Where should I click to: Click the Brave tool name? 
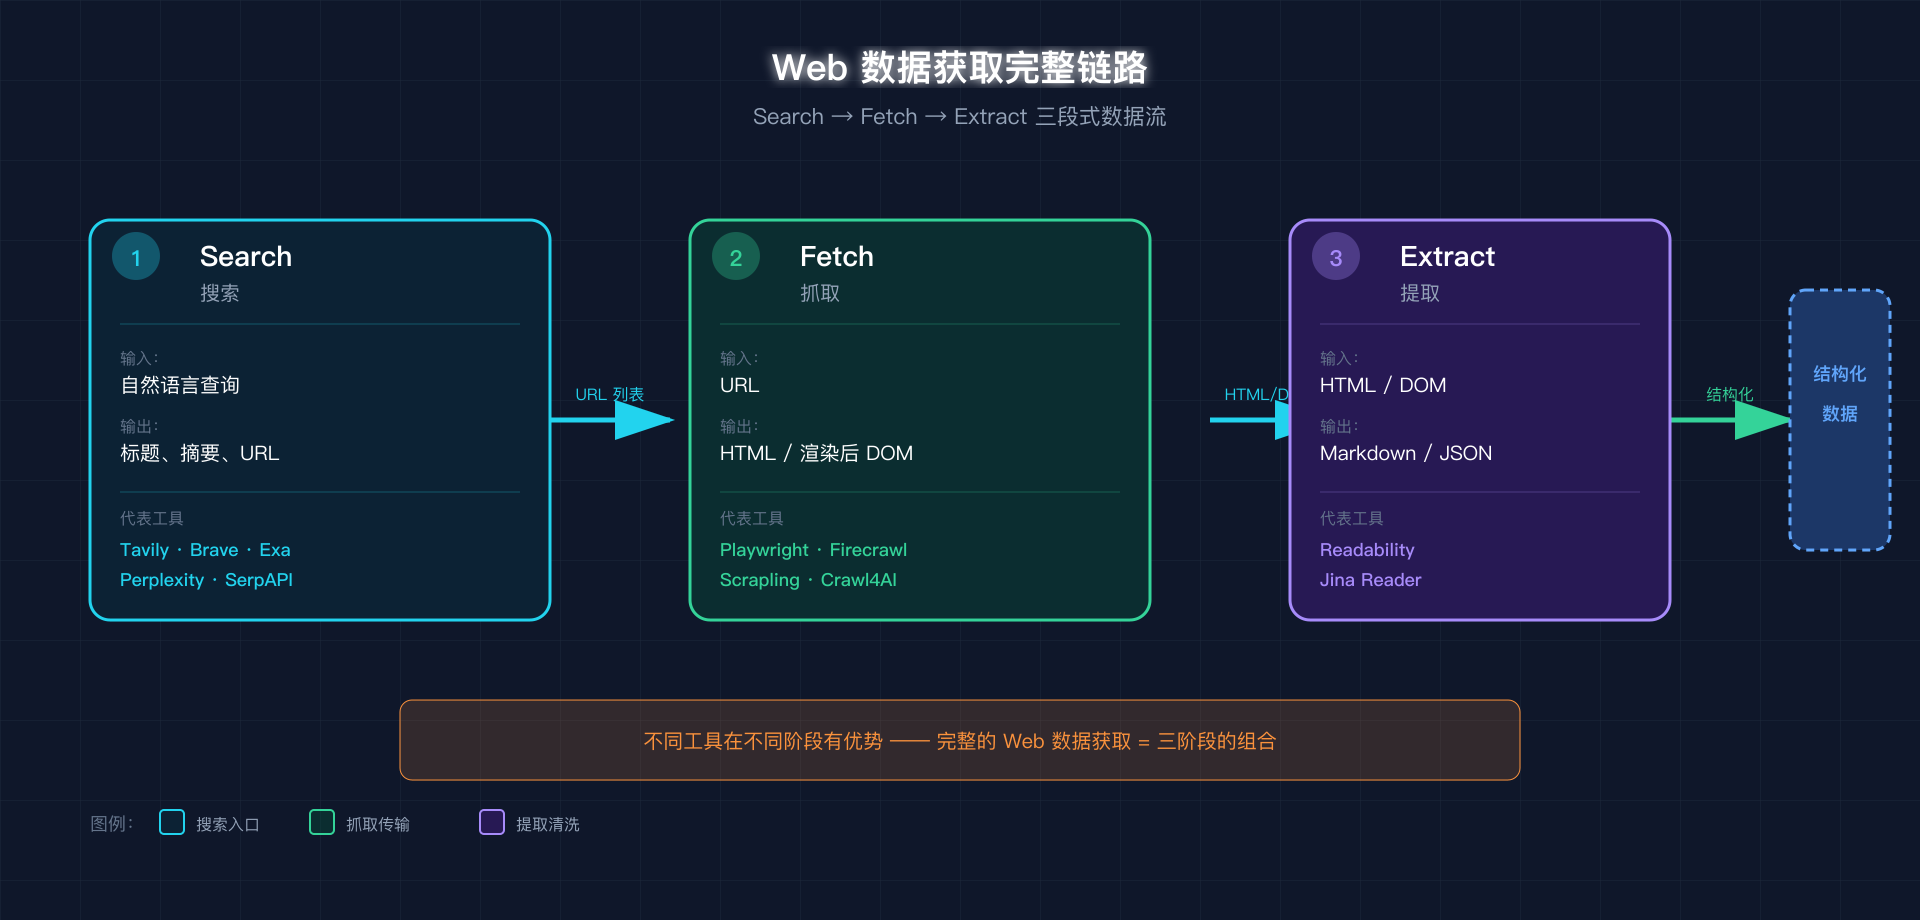coord(214,550)
